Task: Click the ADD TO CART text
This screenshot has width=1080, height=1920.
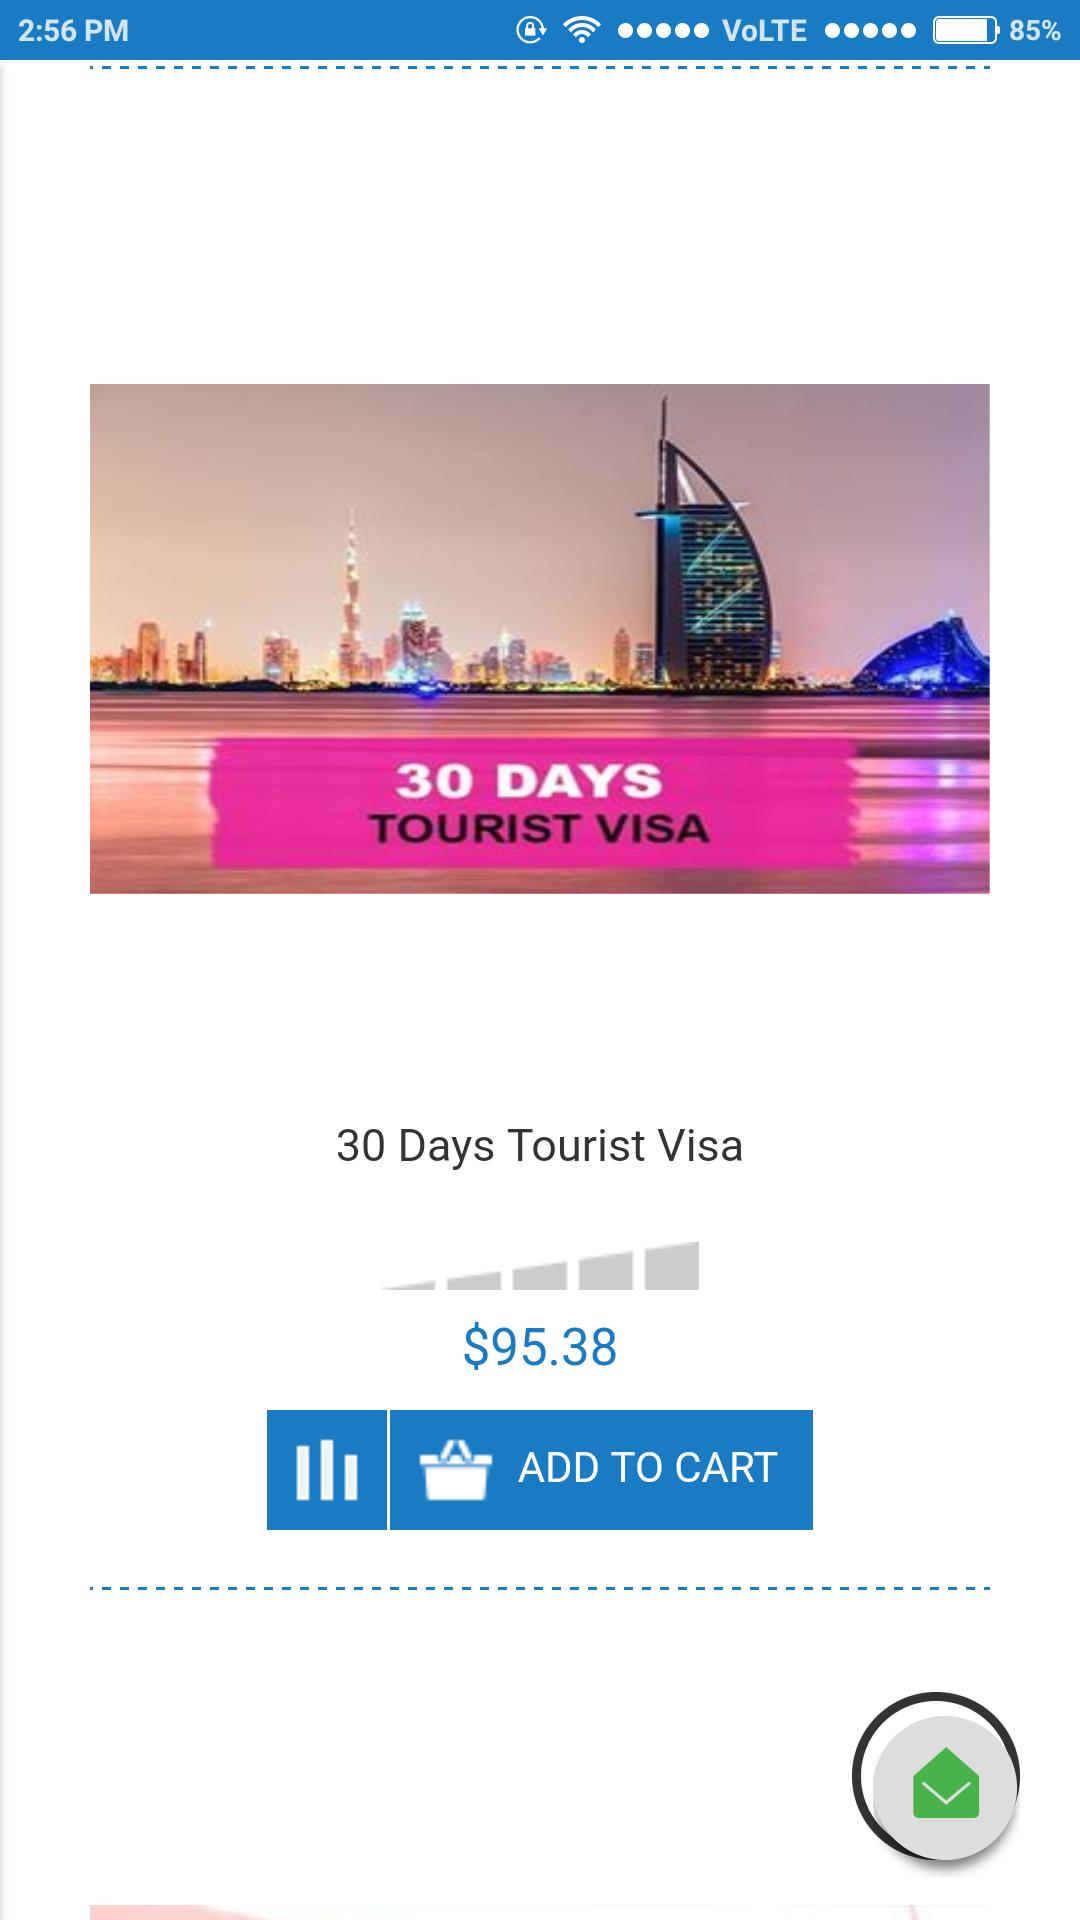Action: [x=647, y=1468]
